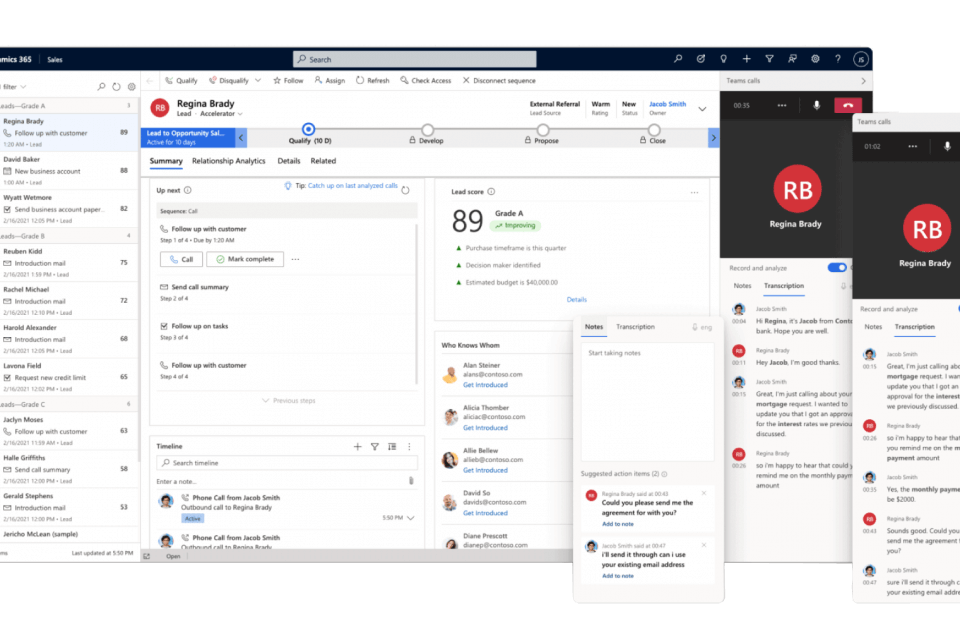
Task: Click the filter icon in the Timeline header
Action: tap(375, 447)
